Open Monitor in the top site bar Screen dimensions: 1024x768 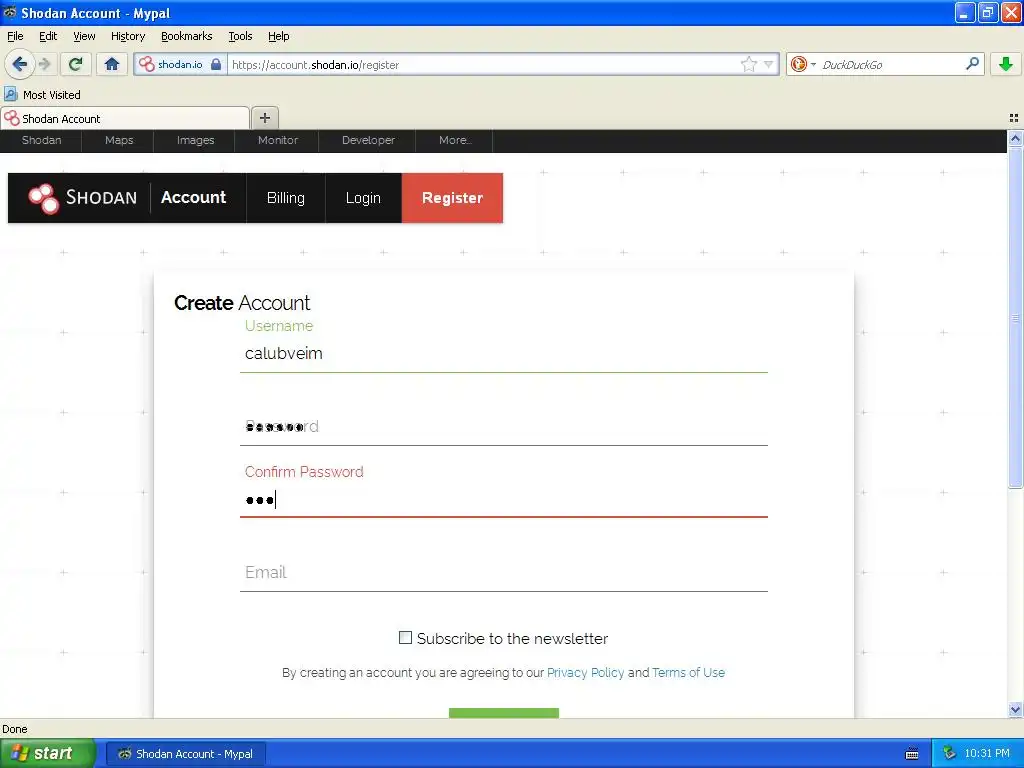pos(278,140)
